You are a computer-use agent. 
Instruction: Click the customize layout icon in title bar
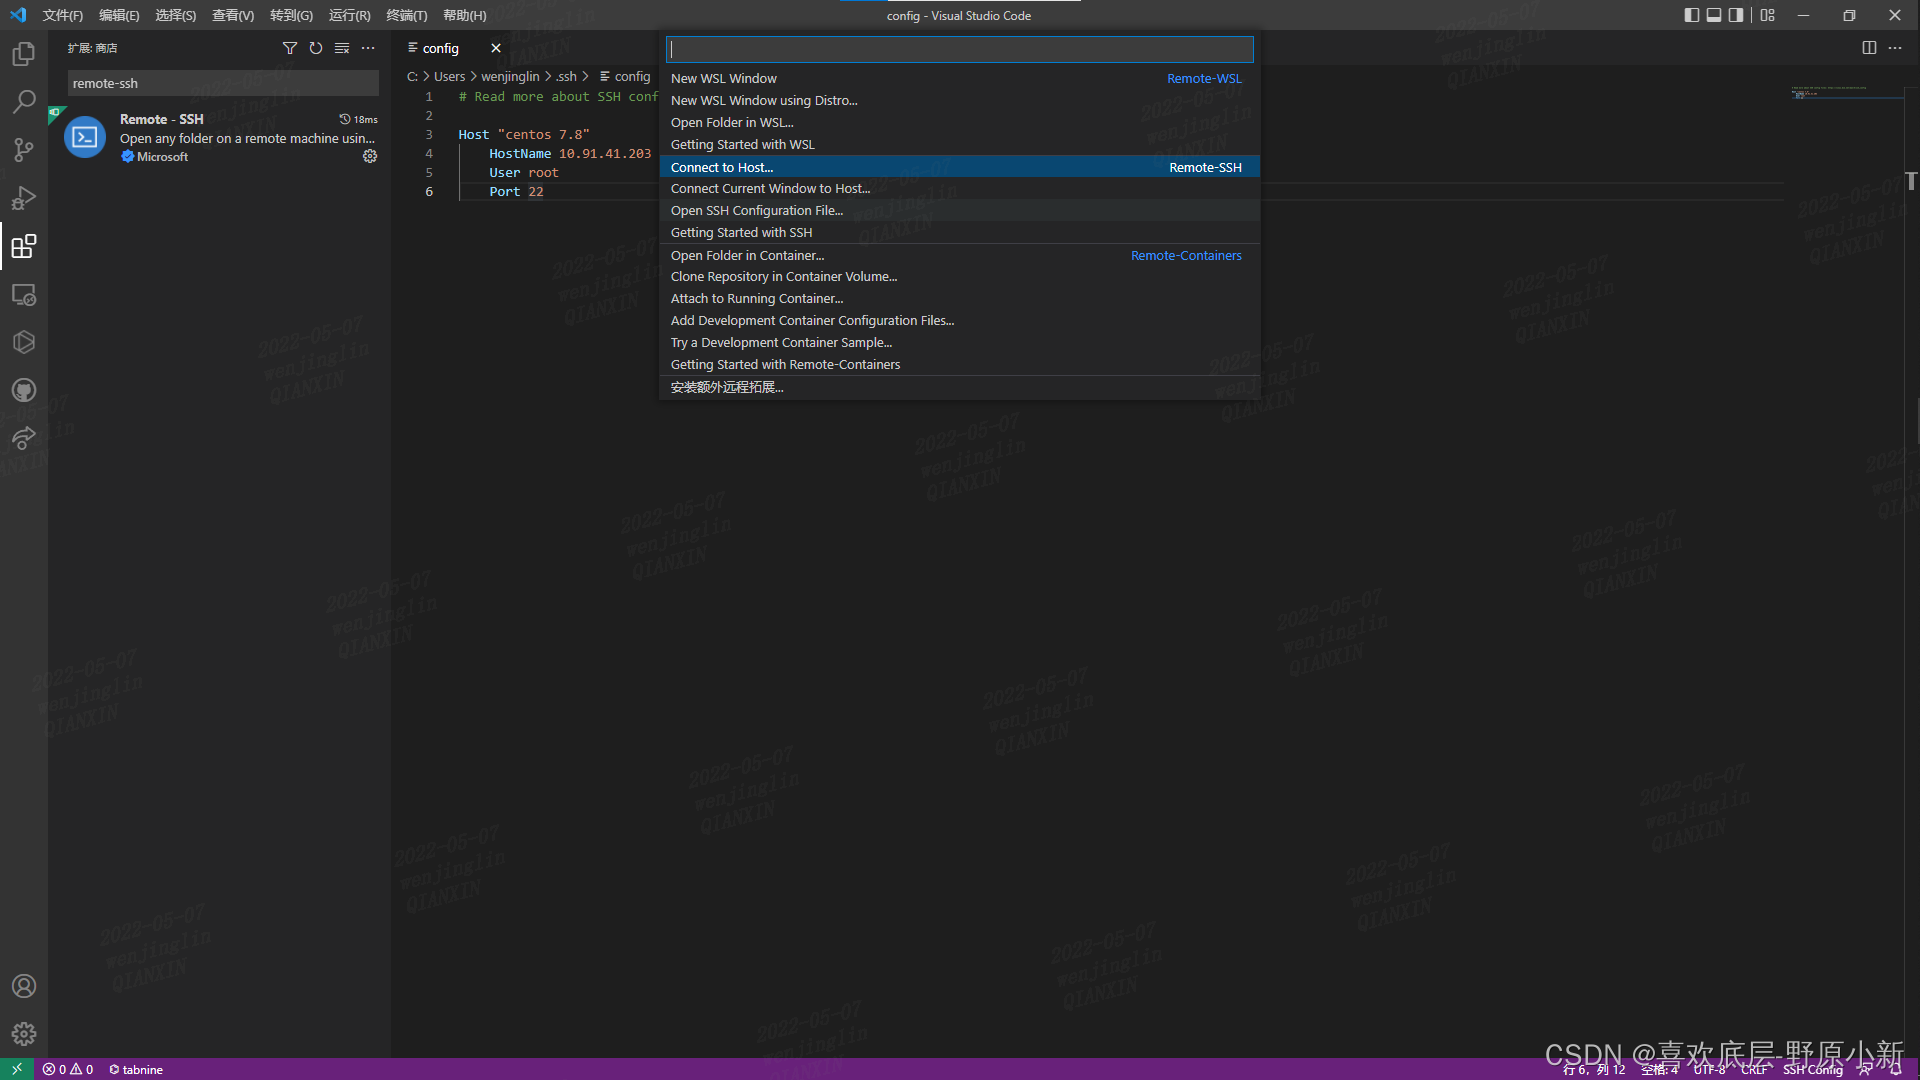click(x=1768, y=15)
